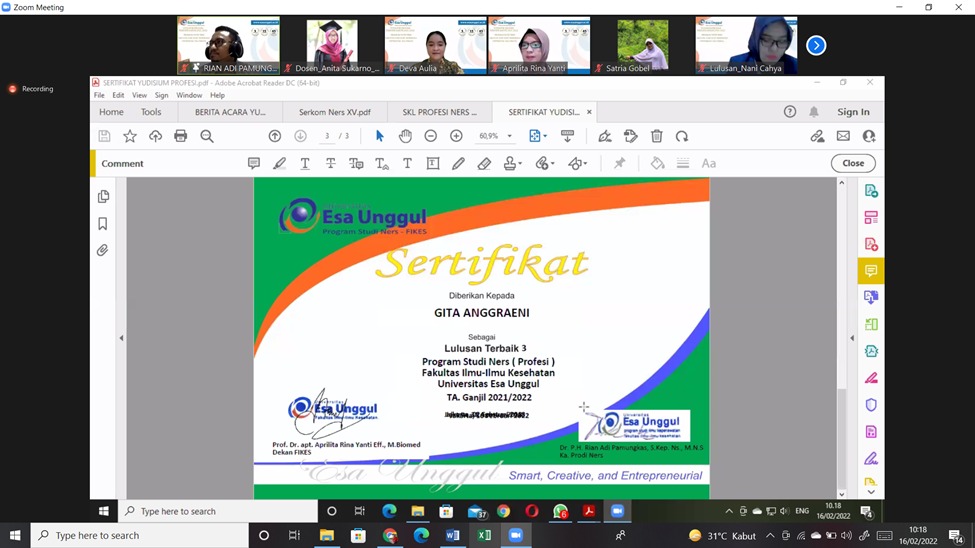Switch to Serkom Ners XV.pdf tab
This screenshot has height=548, width=975.
(335, 112)
